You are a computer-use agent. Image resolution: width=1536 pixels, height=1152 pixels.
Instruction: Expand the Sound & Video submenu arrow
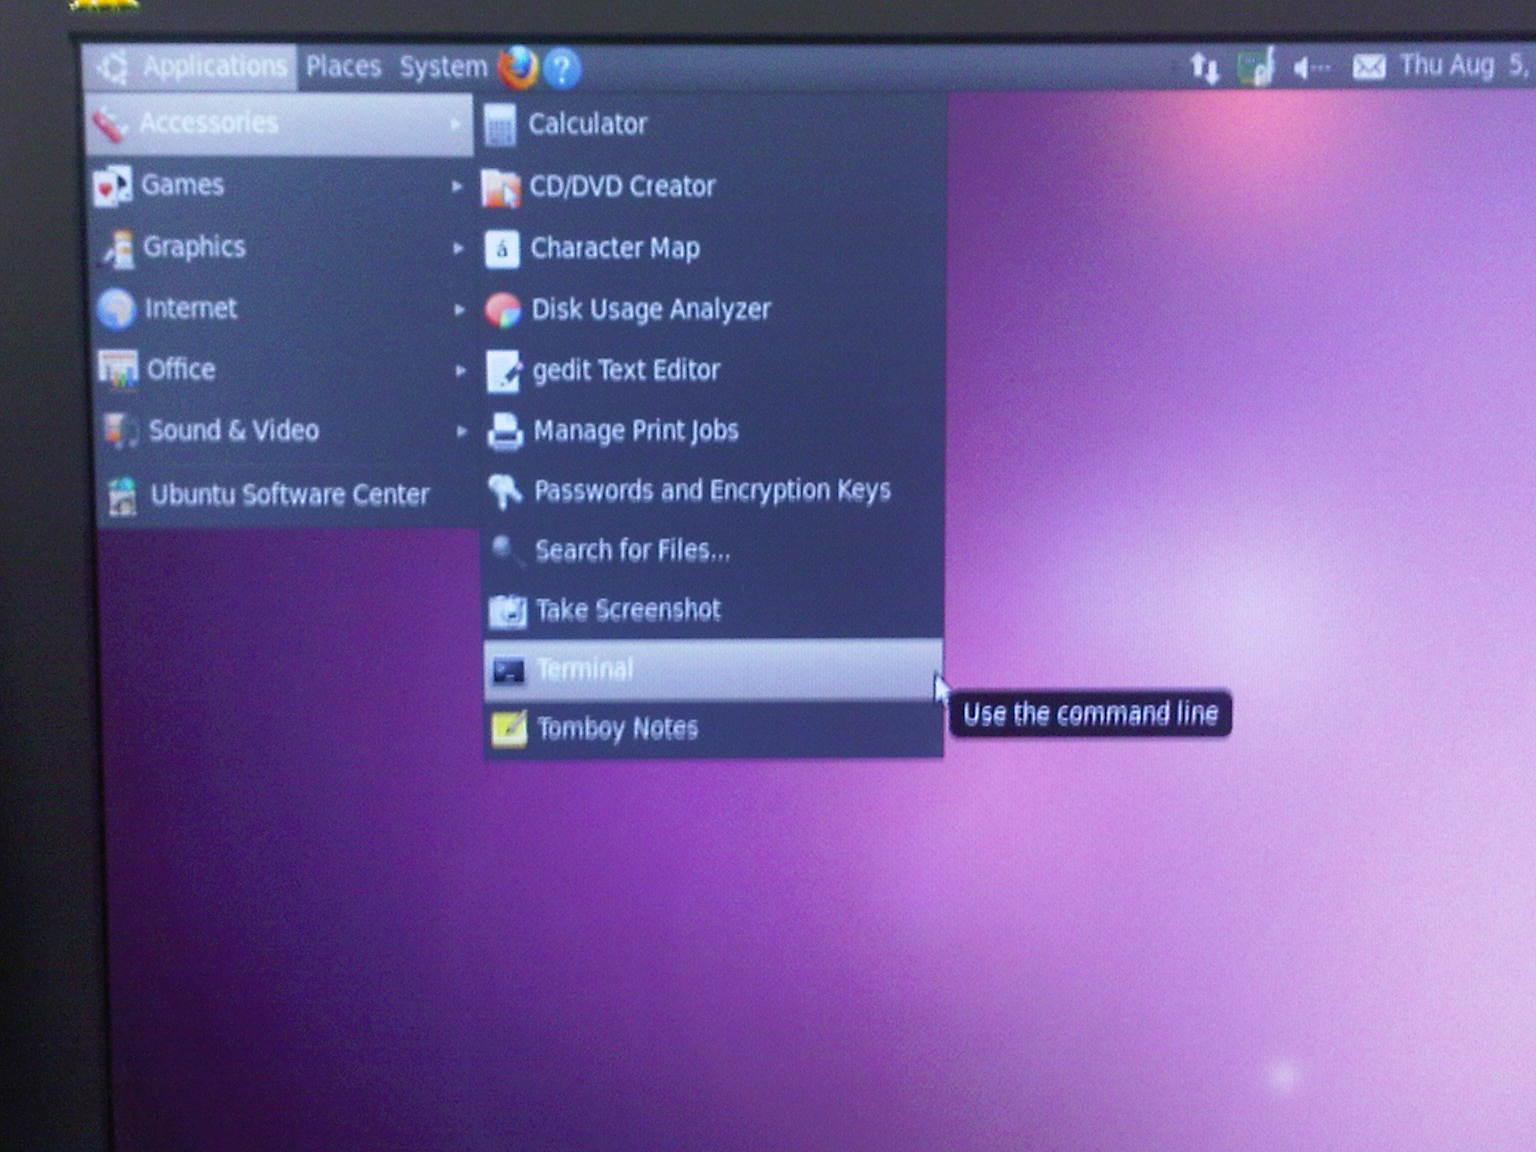click(461, 432)
